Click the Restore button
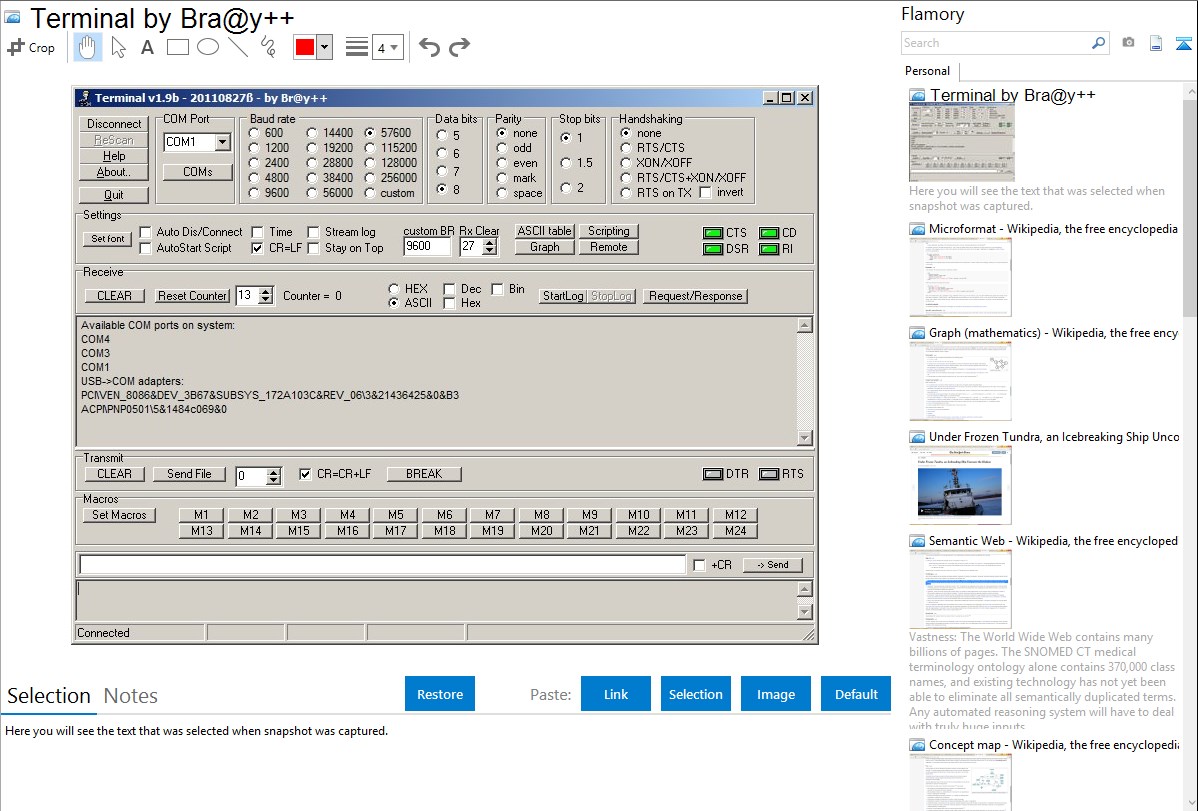This screenshot has height=811, width=1198. pyautogui.click(x=440, y=694)
